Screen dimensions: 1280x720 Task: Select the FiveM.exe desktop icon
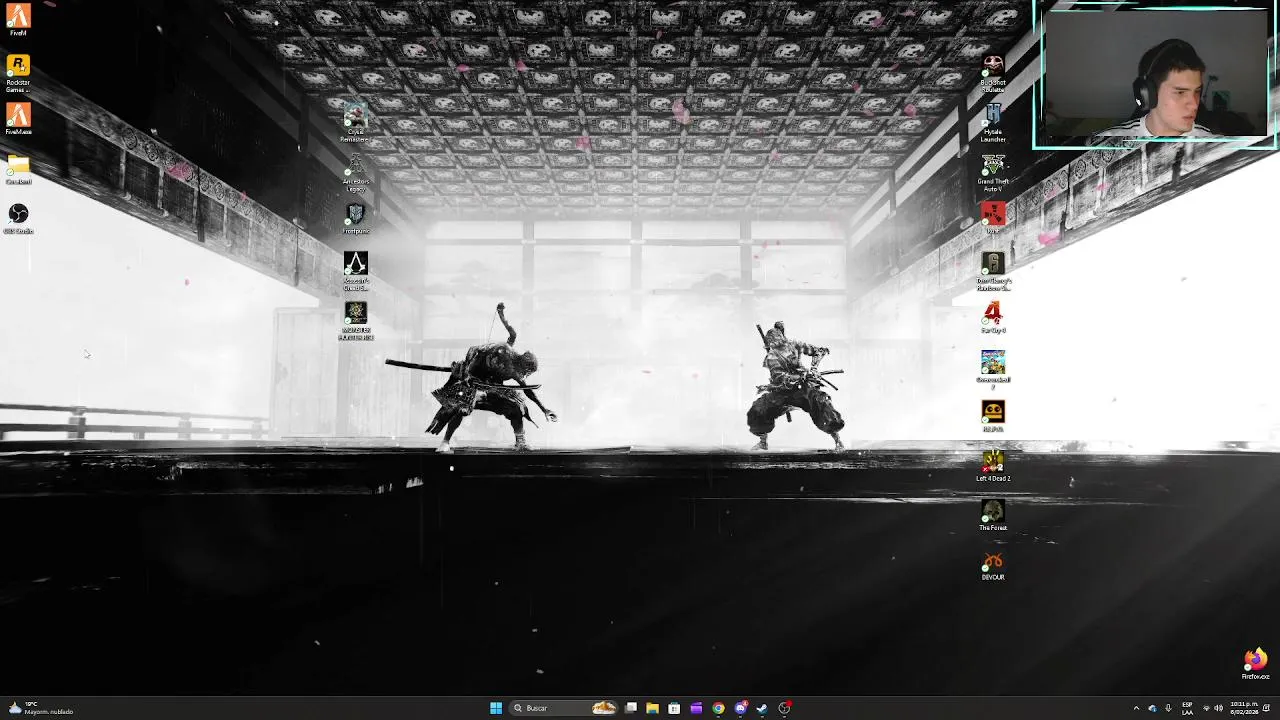tap(18, 119)
